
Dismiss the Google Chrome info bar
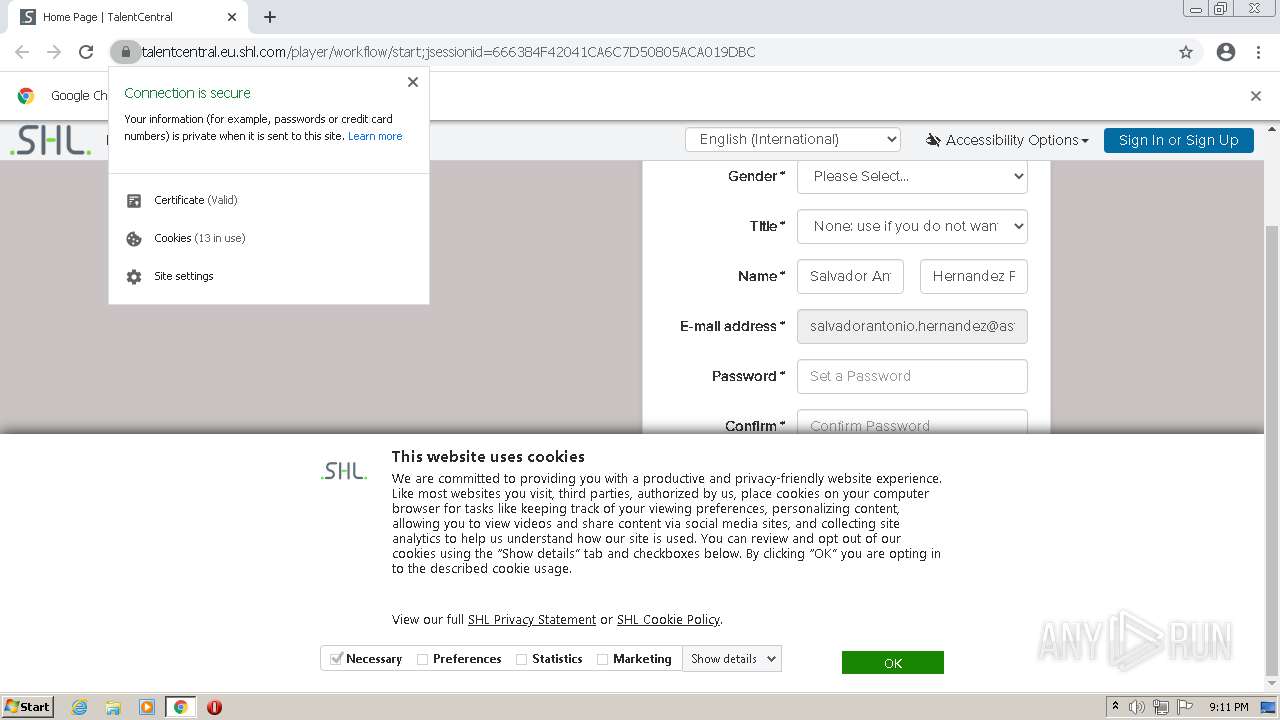coord(1256,96)
